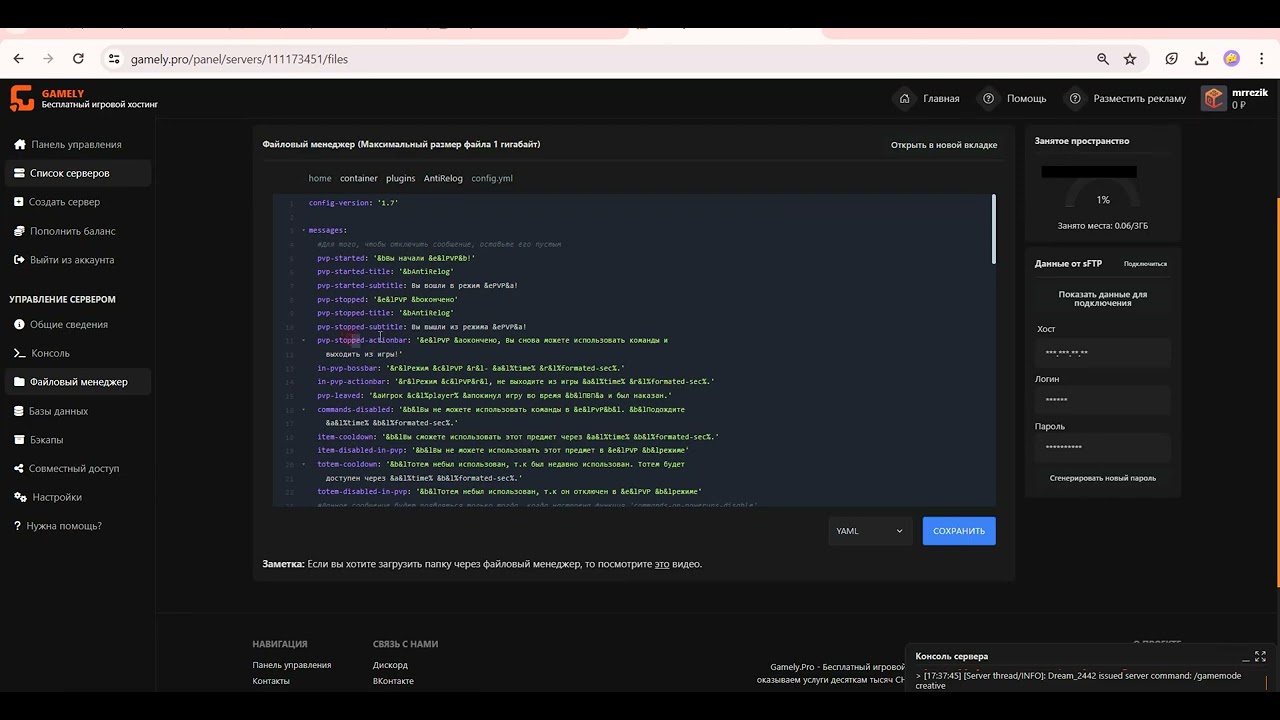Click the Файловый менеджер folder icon

pyautogui.click(x=20, y=382)
